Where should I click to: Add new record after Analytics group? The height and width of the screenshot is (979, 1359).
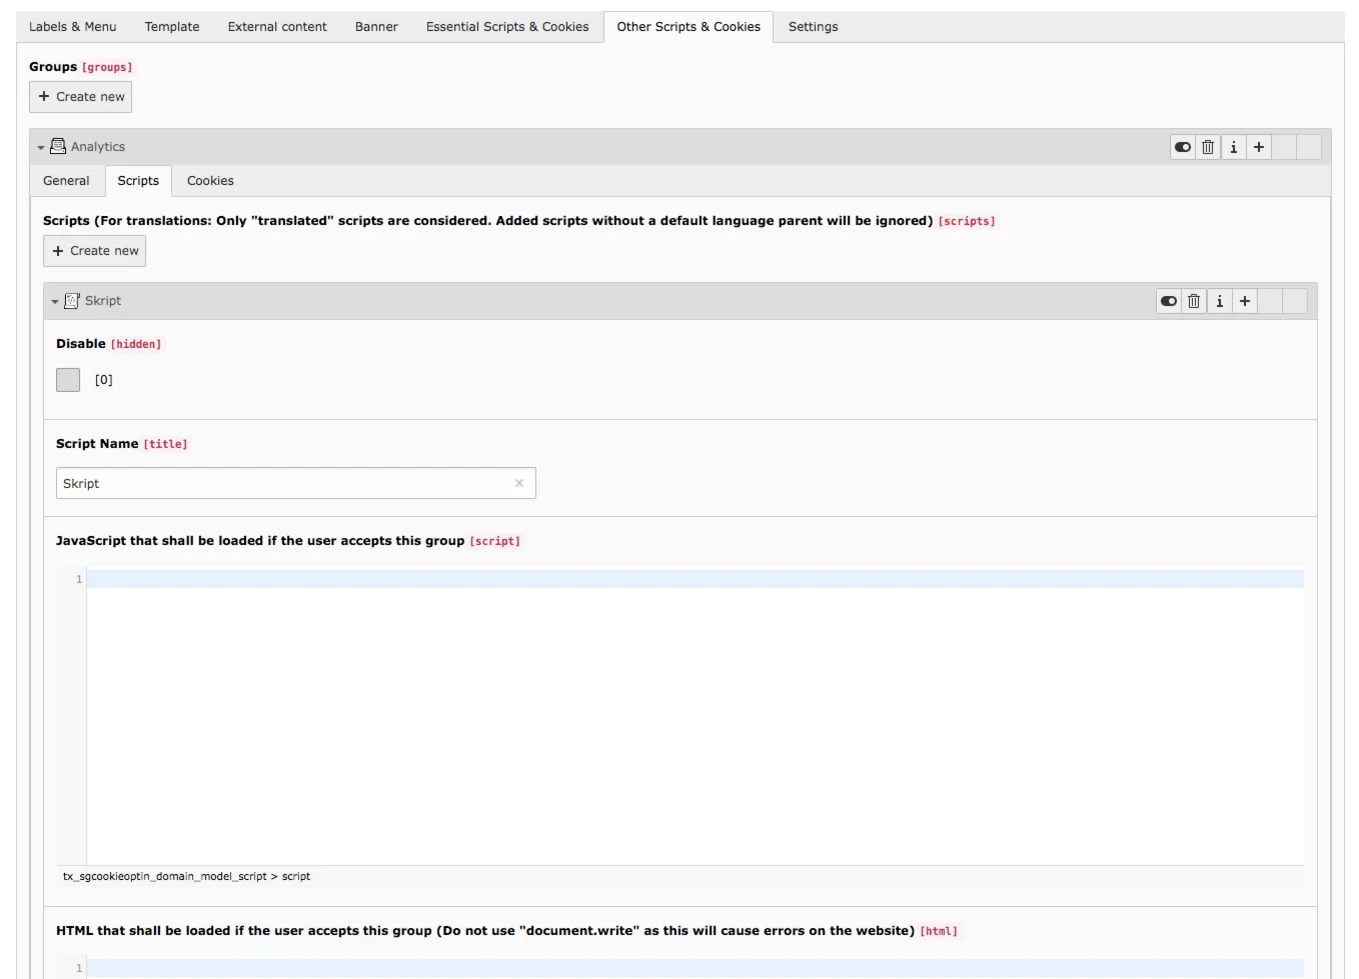pos(1258,146)
